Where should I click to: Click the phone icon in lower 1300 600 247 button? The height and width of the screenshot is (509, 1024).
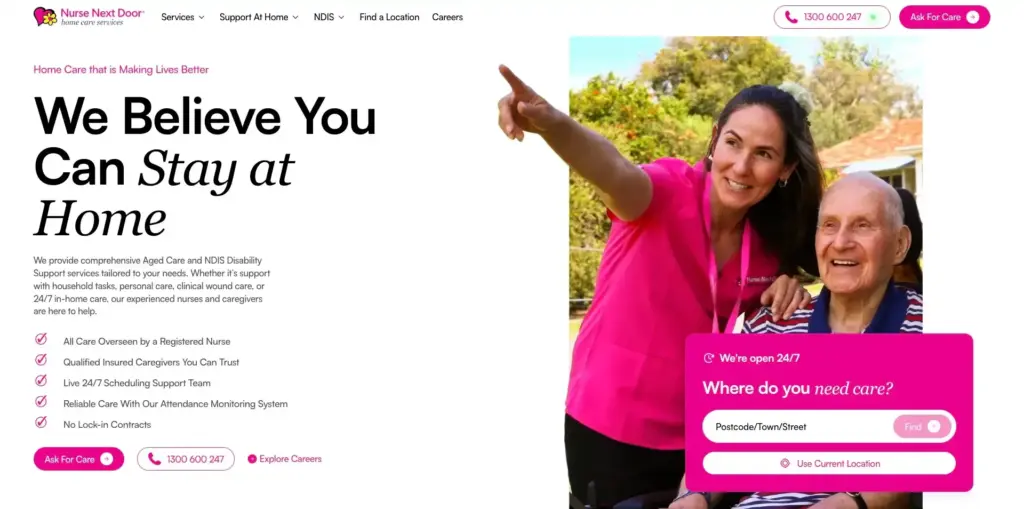tap(154, 459)
